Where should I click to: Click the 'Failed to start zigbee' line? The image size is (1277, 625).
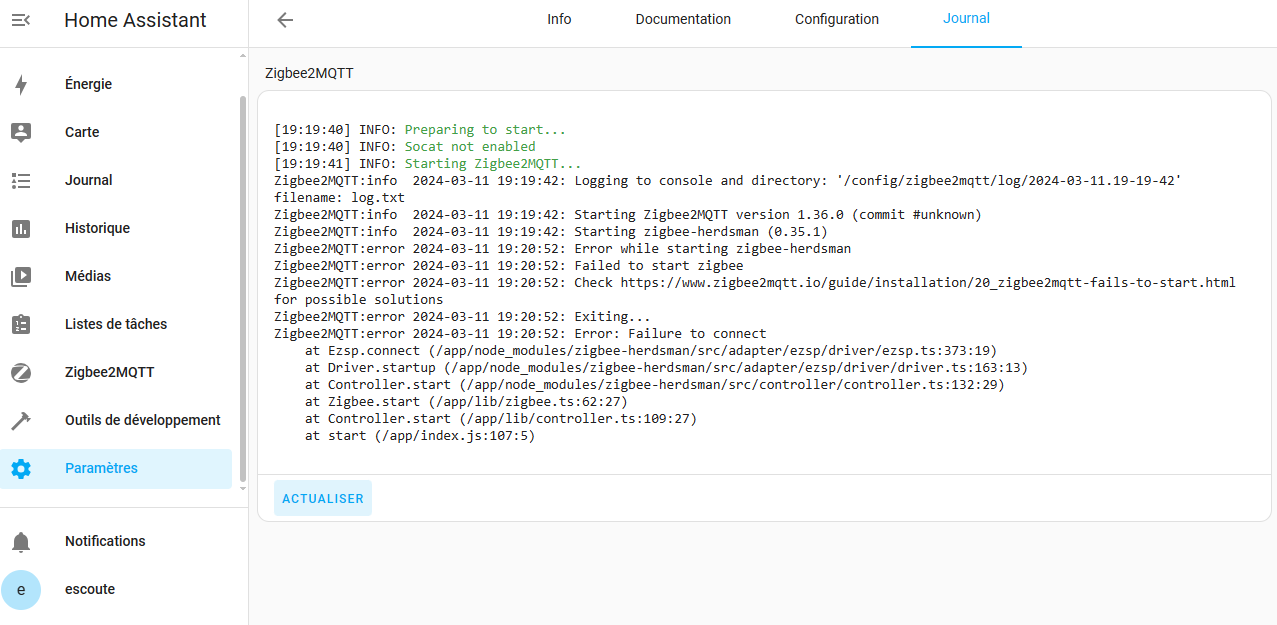point(509,266)
